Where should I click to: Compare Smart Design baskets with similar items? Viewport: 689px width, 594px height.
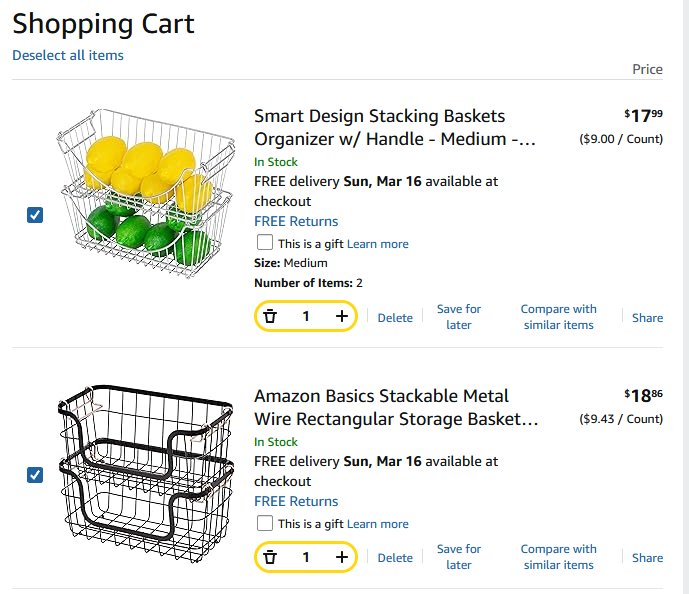[558, 317]
